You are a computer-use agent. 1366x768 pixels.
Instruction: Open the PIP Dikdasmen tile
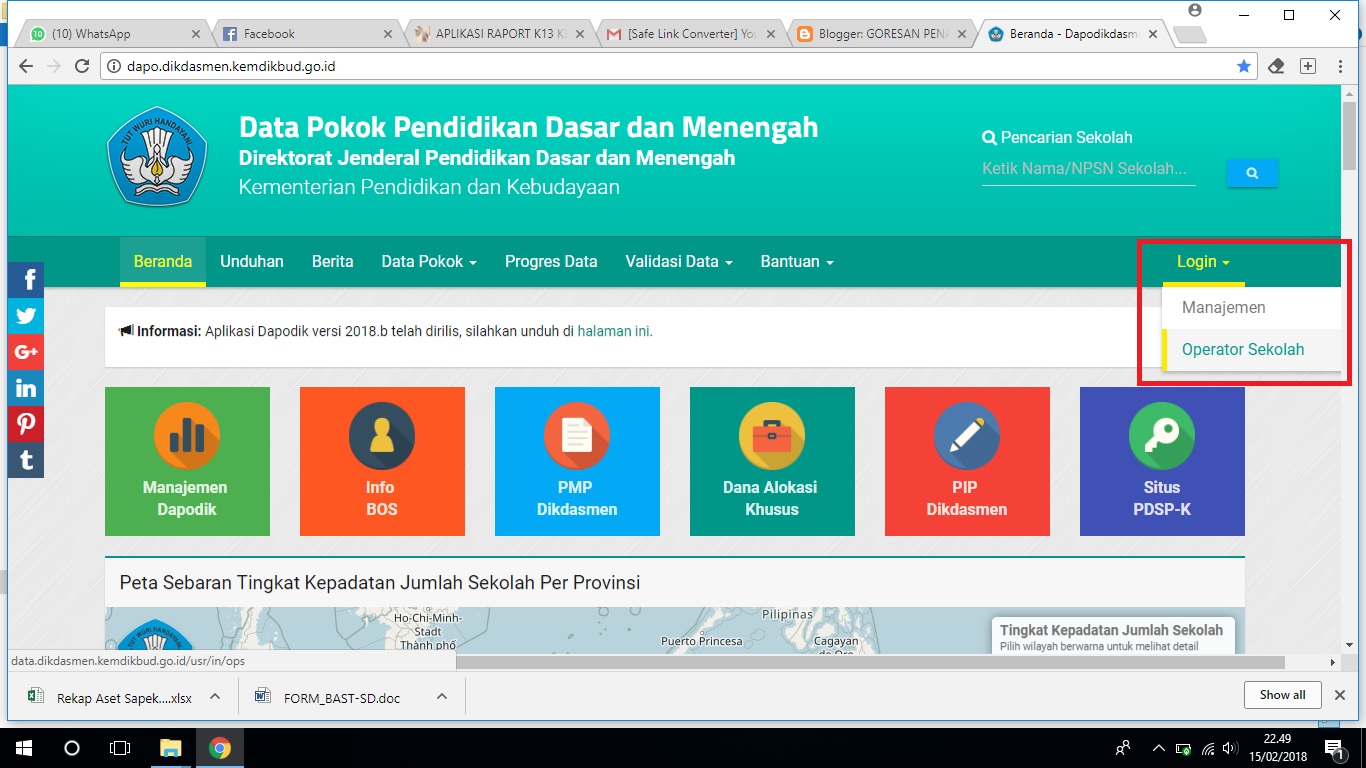[967, 461]
